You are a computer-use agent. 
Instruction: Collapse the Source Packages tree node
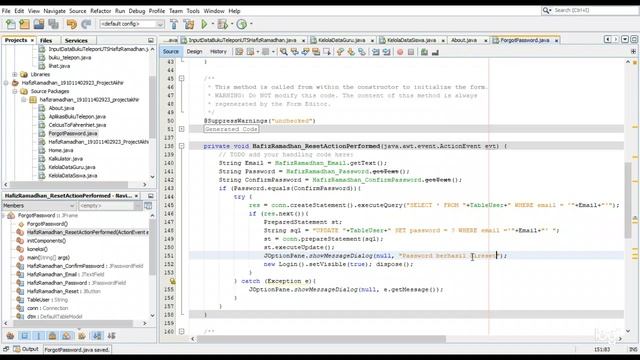click(15, 91)
